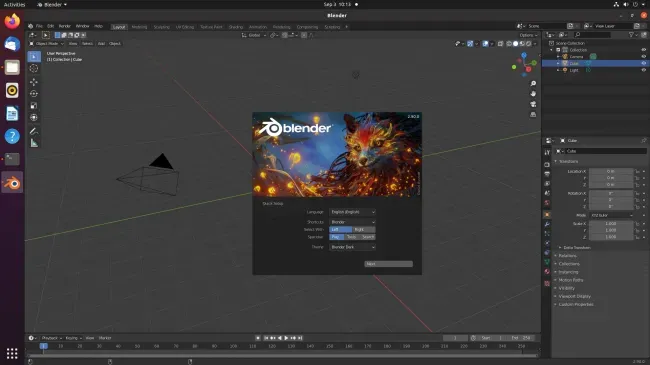Hide the Light in the outliner
Screen dimensions: 650x365
click(x=643, y=70)
